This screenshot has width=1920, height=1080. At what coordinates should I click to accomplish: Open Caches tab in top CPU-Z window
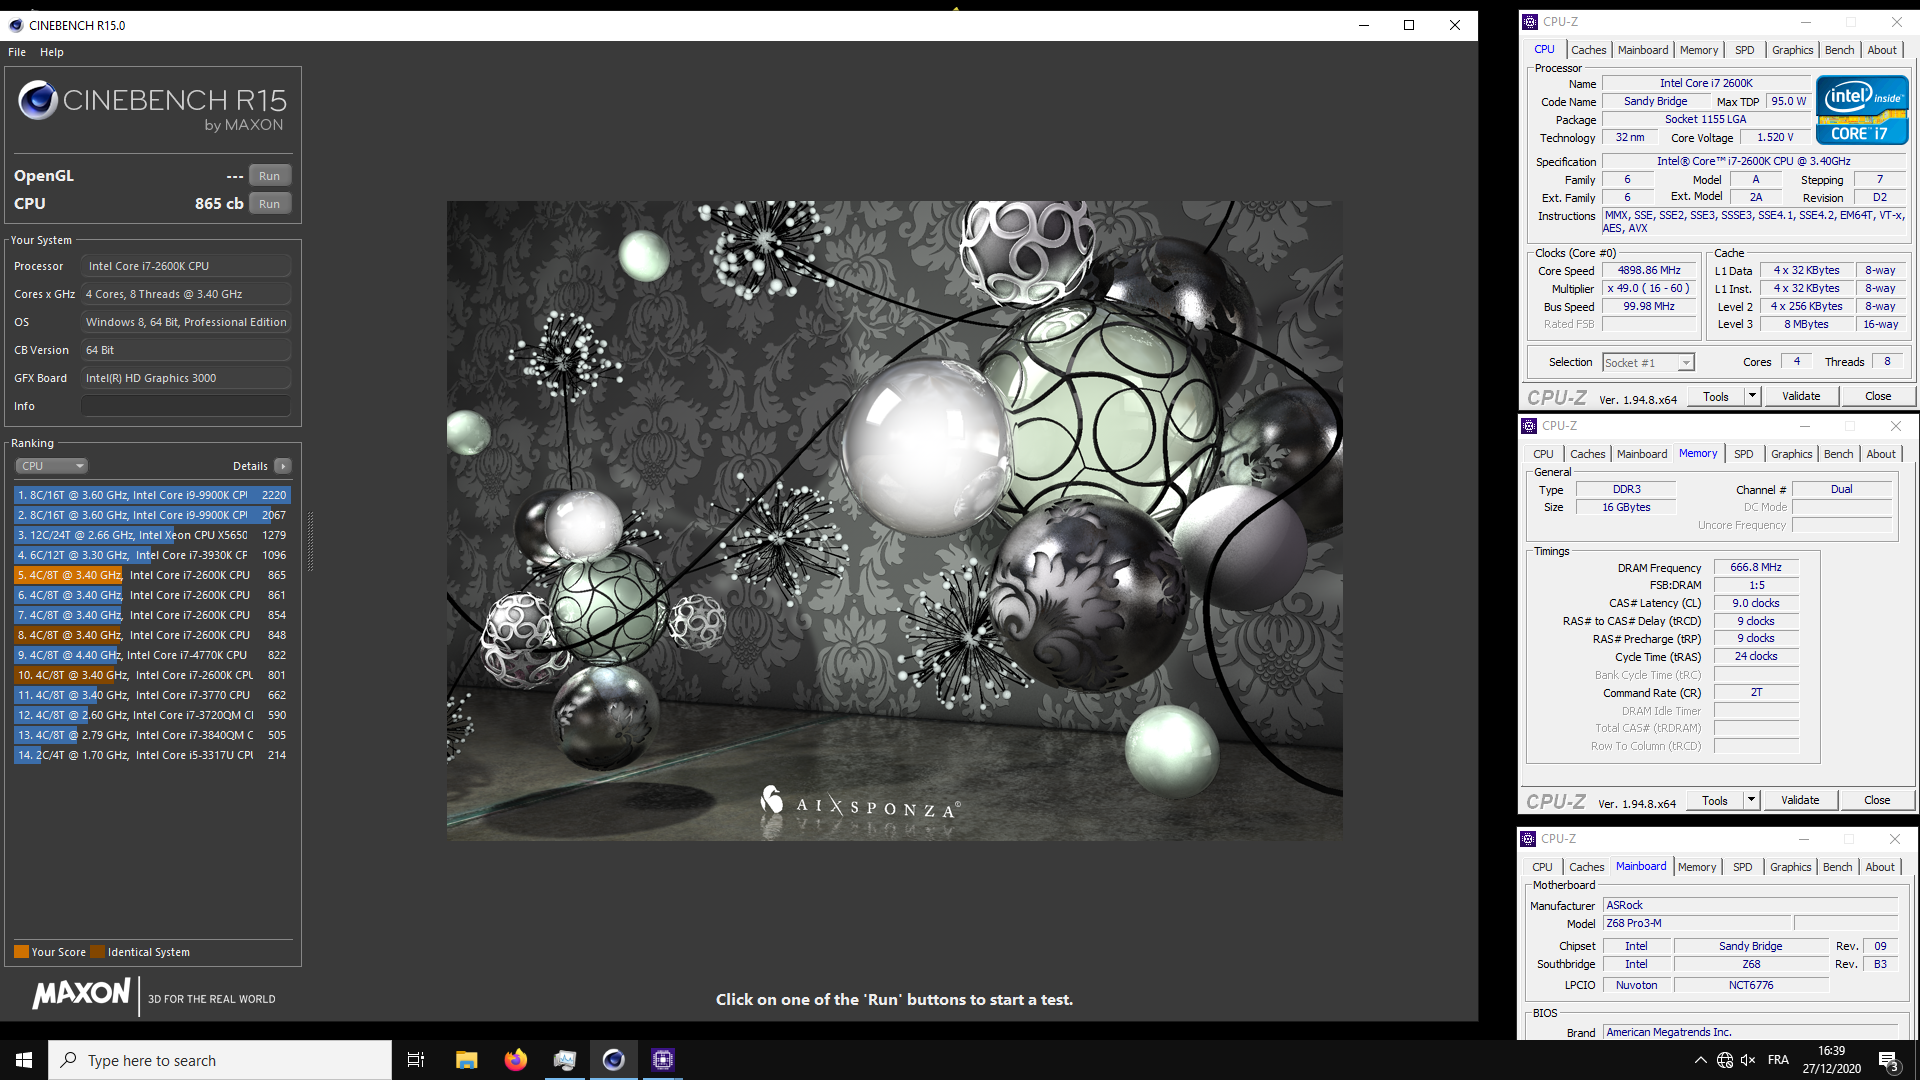click(1588, 50)
